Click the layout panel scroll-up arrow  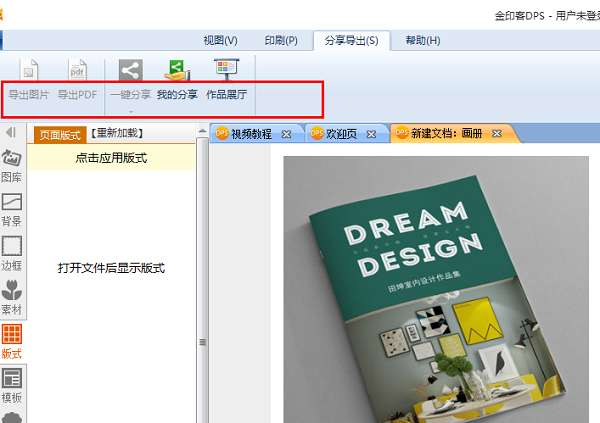(202, 131)
